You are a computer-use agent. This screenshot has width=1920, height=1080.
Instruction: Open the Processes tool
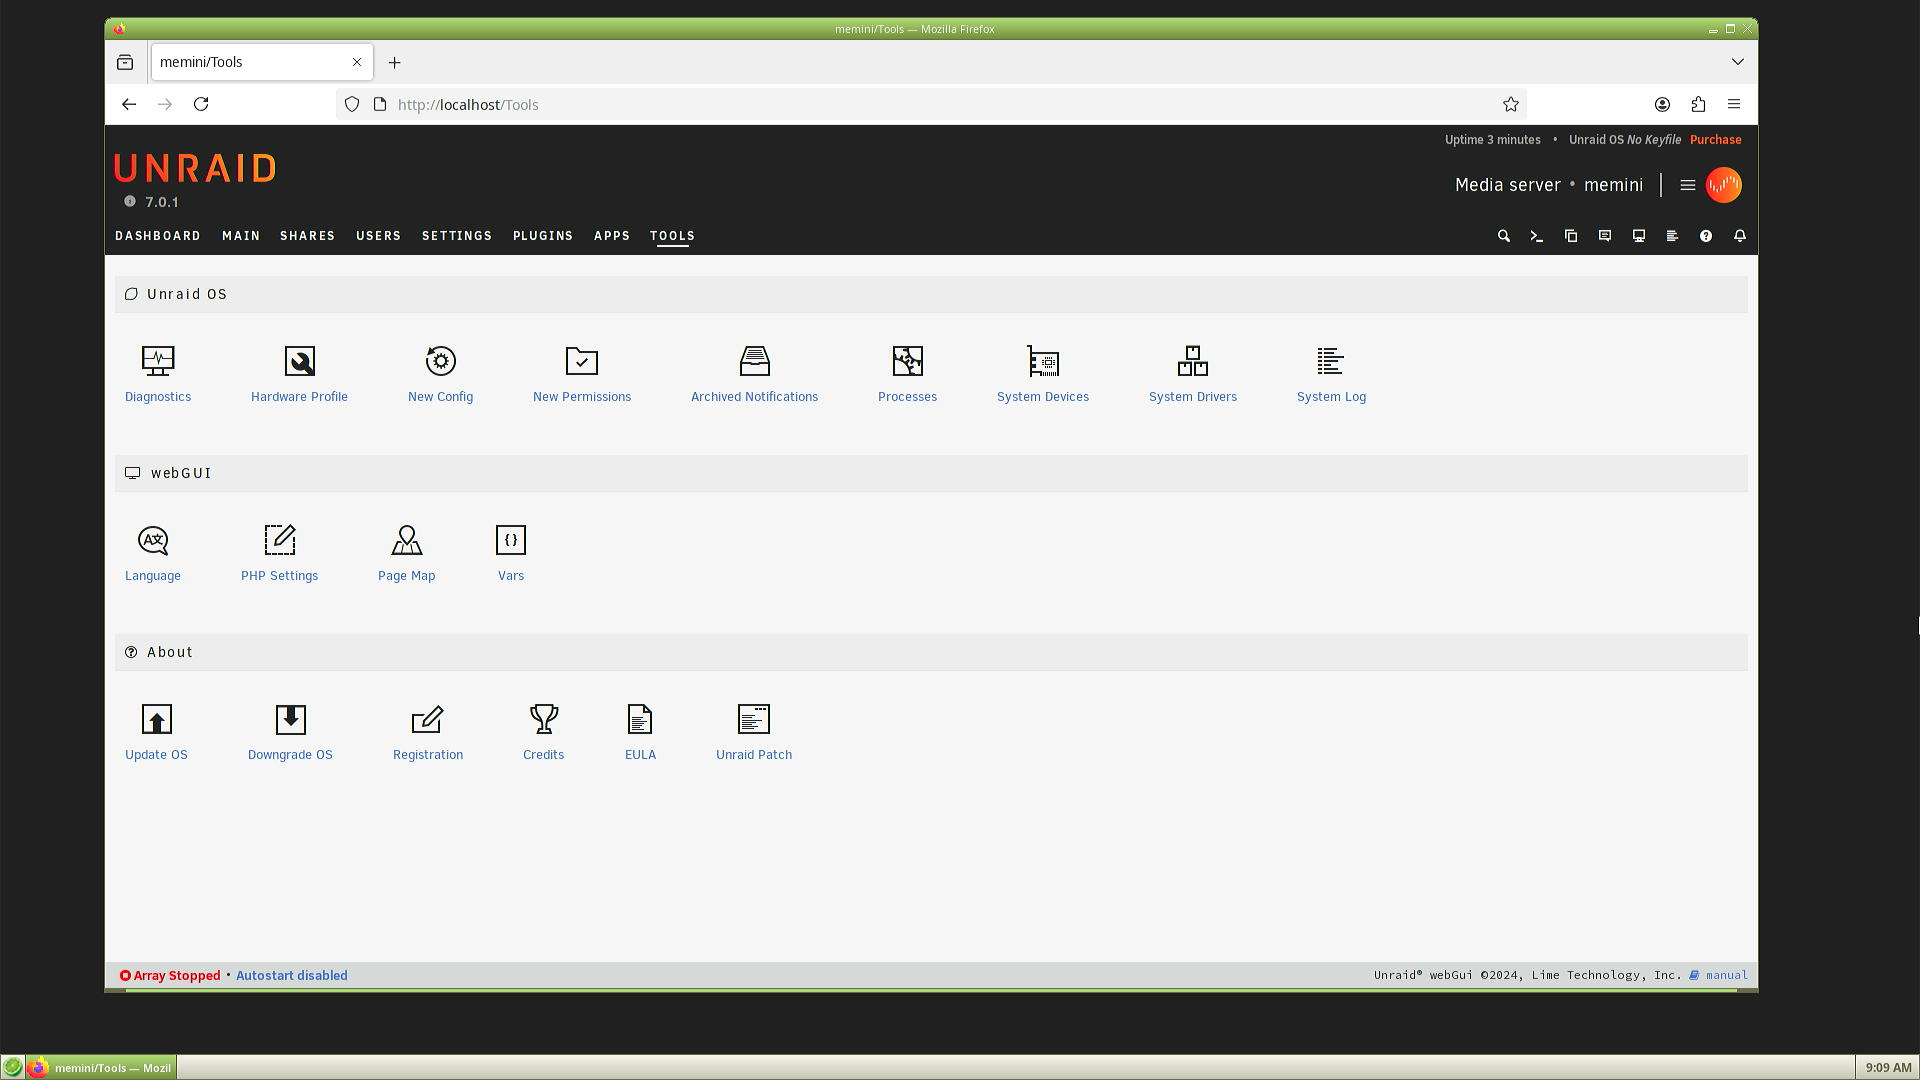pos(907,374)
